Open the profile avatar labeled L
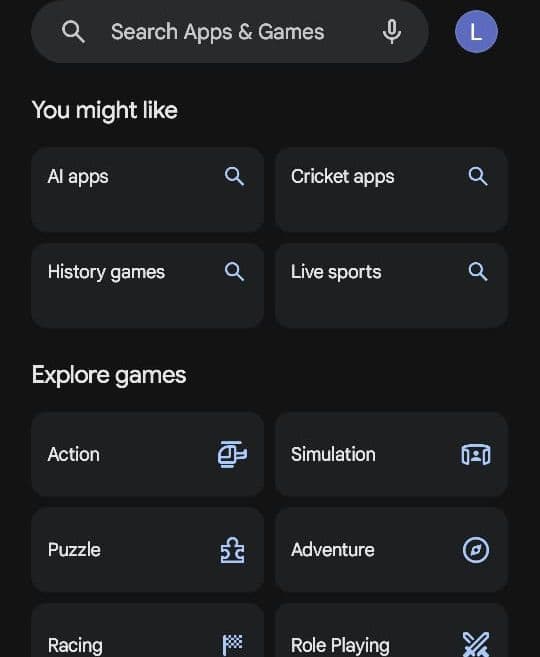 476,32
